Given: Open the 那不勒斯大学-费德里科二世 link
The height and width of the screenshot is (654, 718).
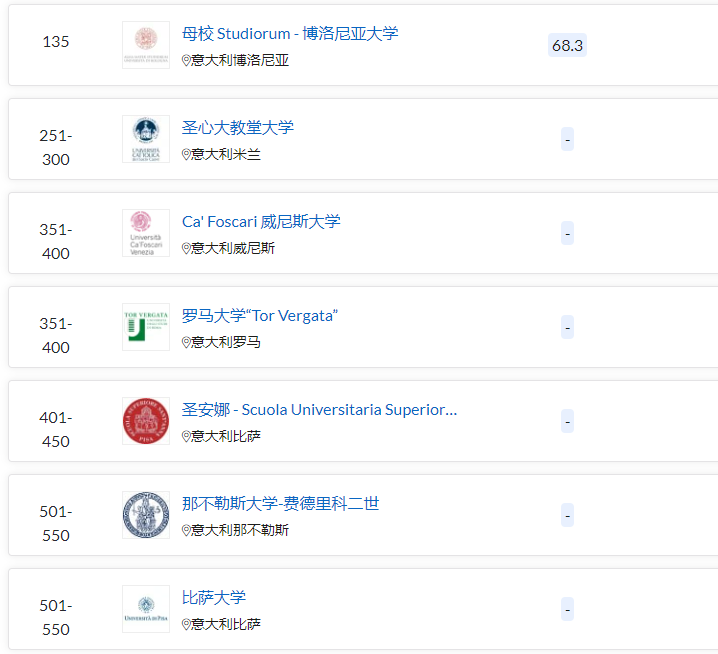Looking at the screenshot, I should [280, 503].
